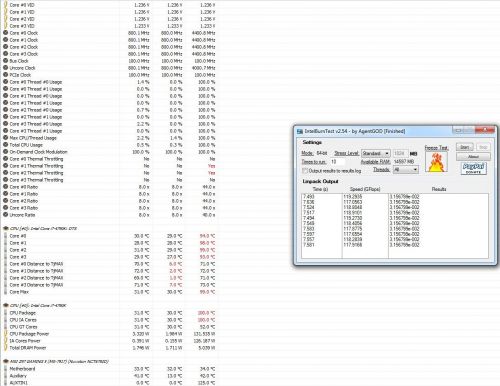Select the CPU Package temperature row label
The image size is (500, 386).
(23, 313)
